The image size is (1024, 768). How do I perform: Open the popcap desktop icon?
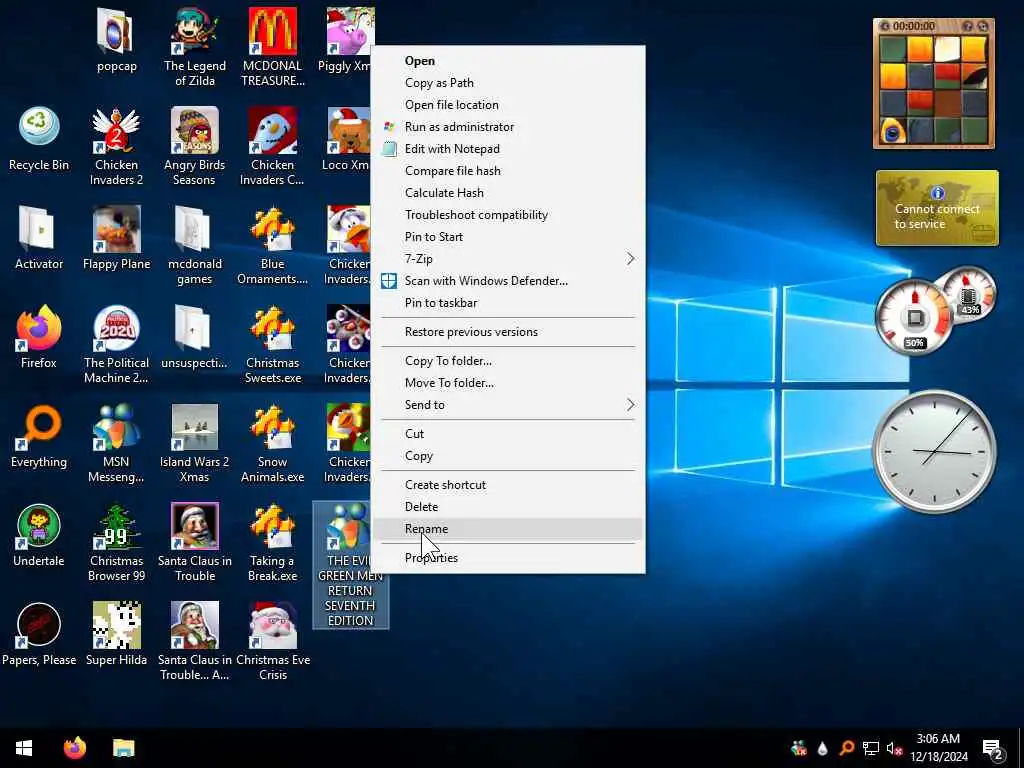[116, 40]
